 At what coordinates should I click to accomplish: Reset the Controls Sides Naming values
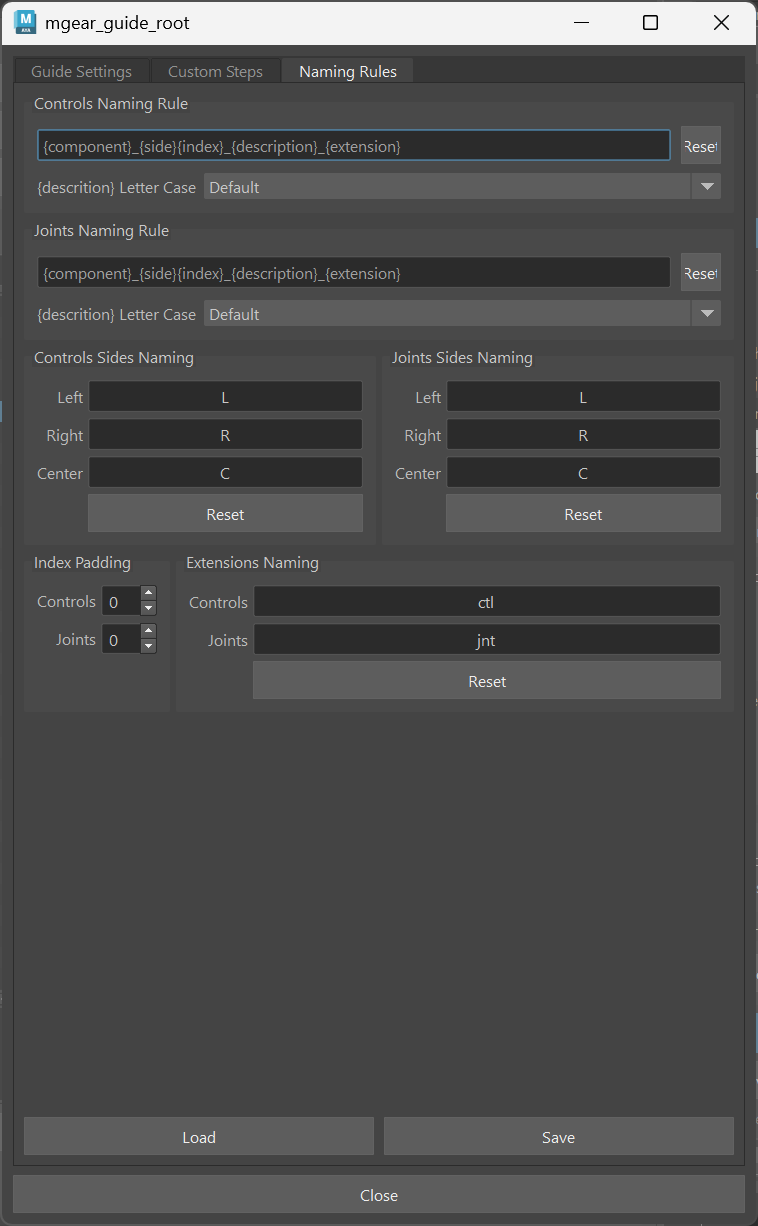pyautogui.click(x=225, y=514)
